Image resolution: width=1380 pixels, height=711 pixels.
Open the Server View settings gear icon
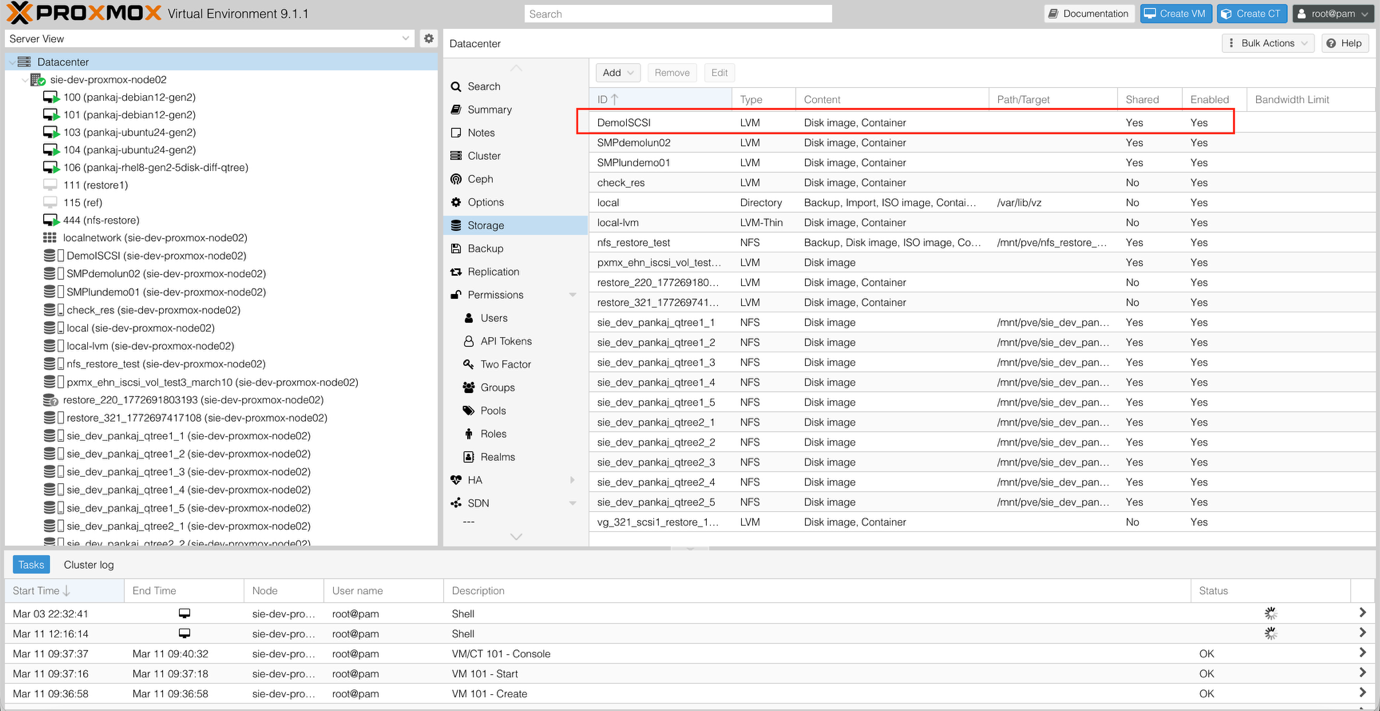click(428, 37)
